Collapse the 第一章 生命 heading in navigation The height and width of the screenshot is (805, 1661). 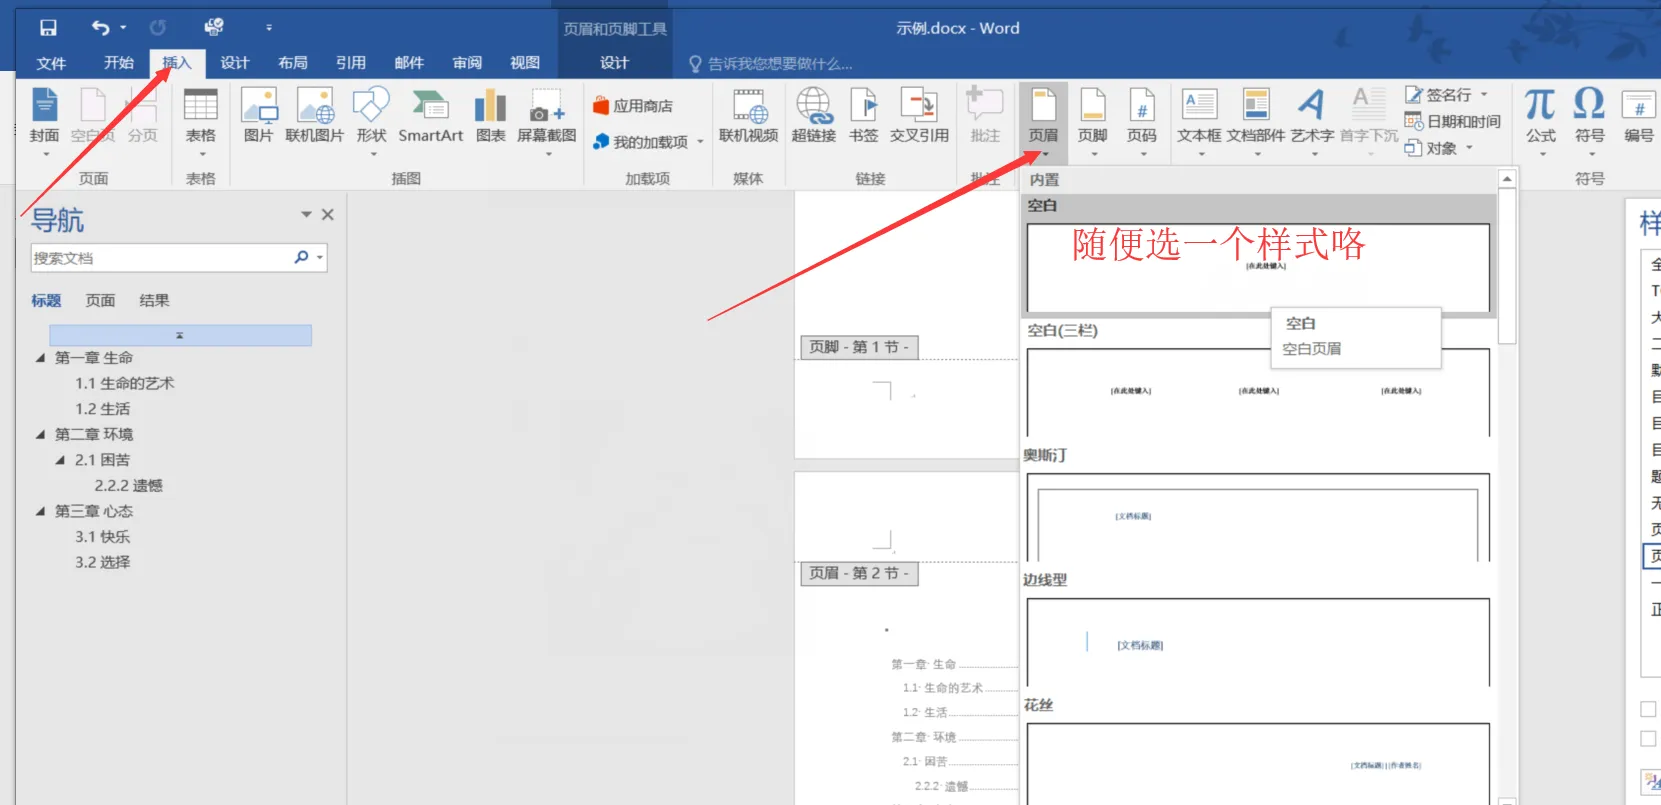[41, 358]
